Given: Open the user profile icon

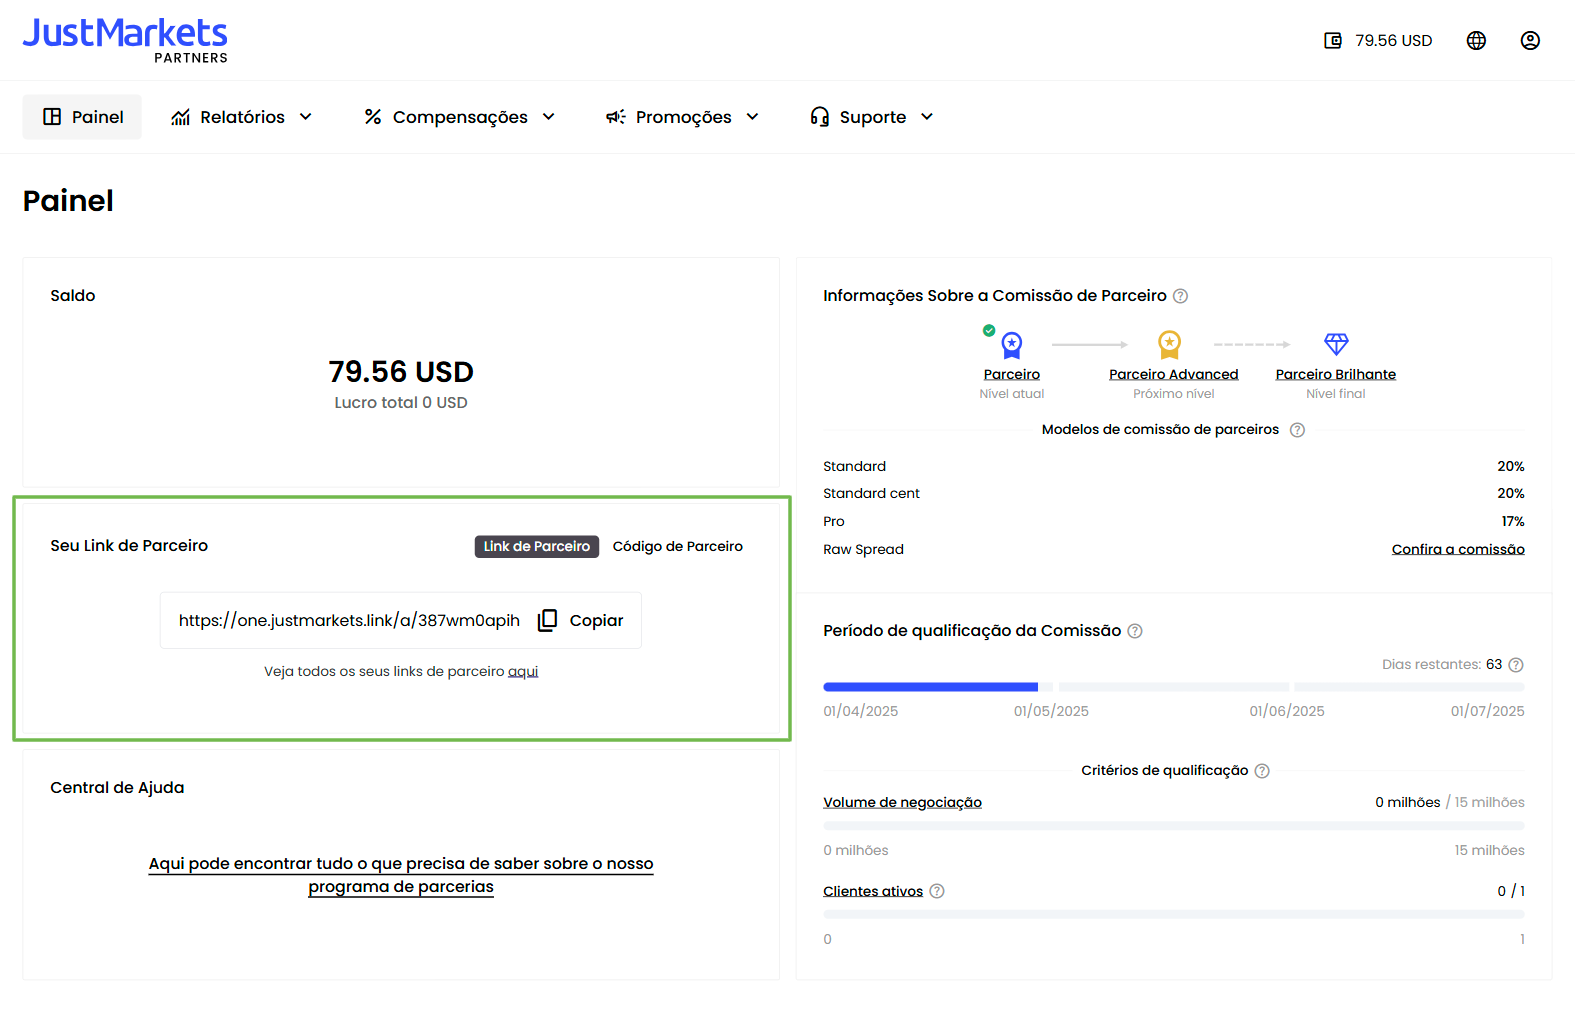Looking at the screenshot, I should click(x=1530, y=41).
